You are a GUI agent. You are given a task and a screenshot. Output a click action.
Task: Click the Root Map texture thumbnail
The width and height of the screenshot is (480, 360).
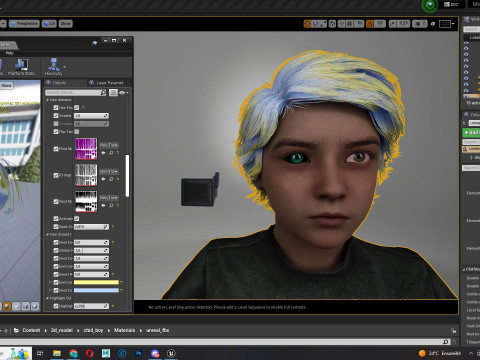(86, 201)
